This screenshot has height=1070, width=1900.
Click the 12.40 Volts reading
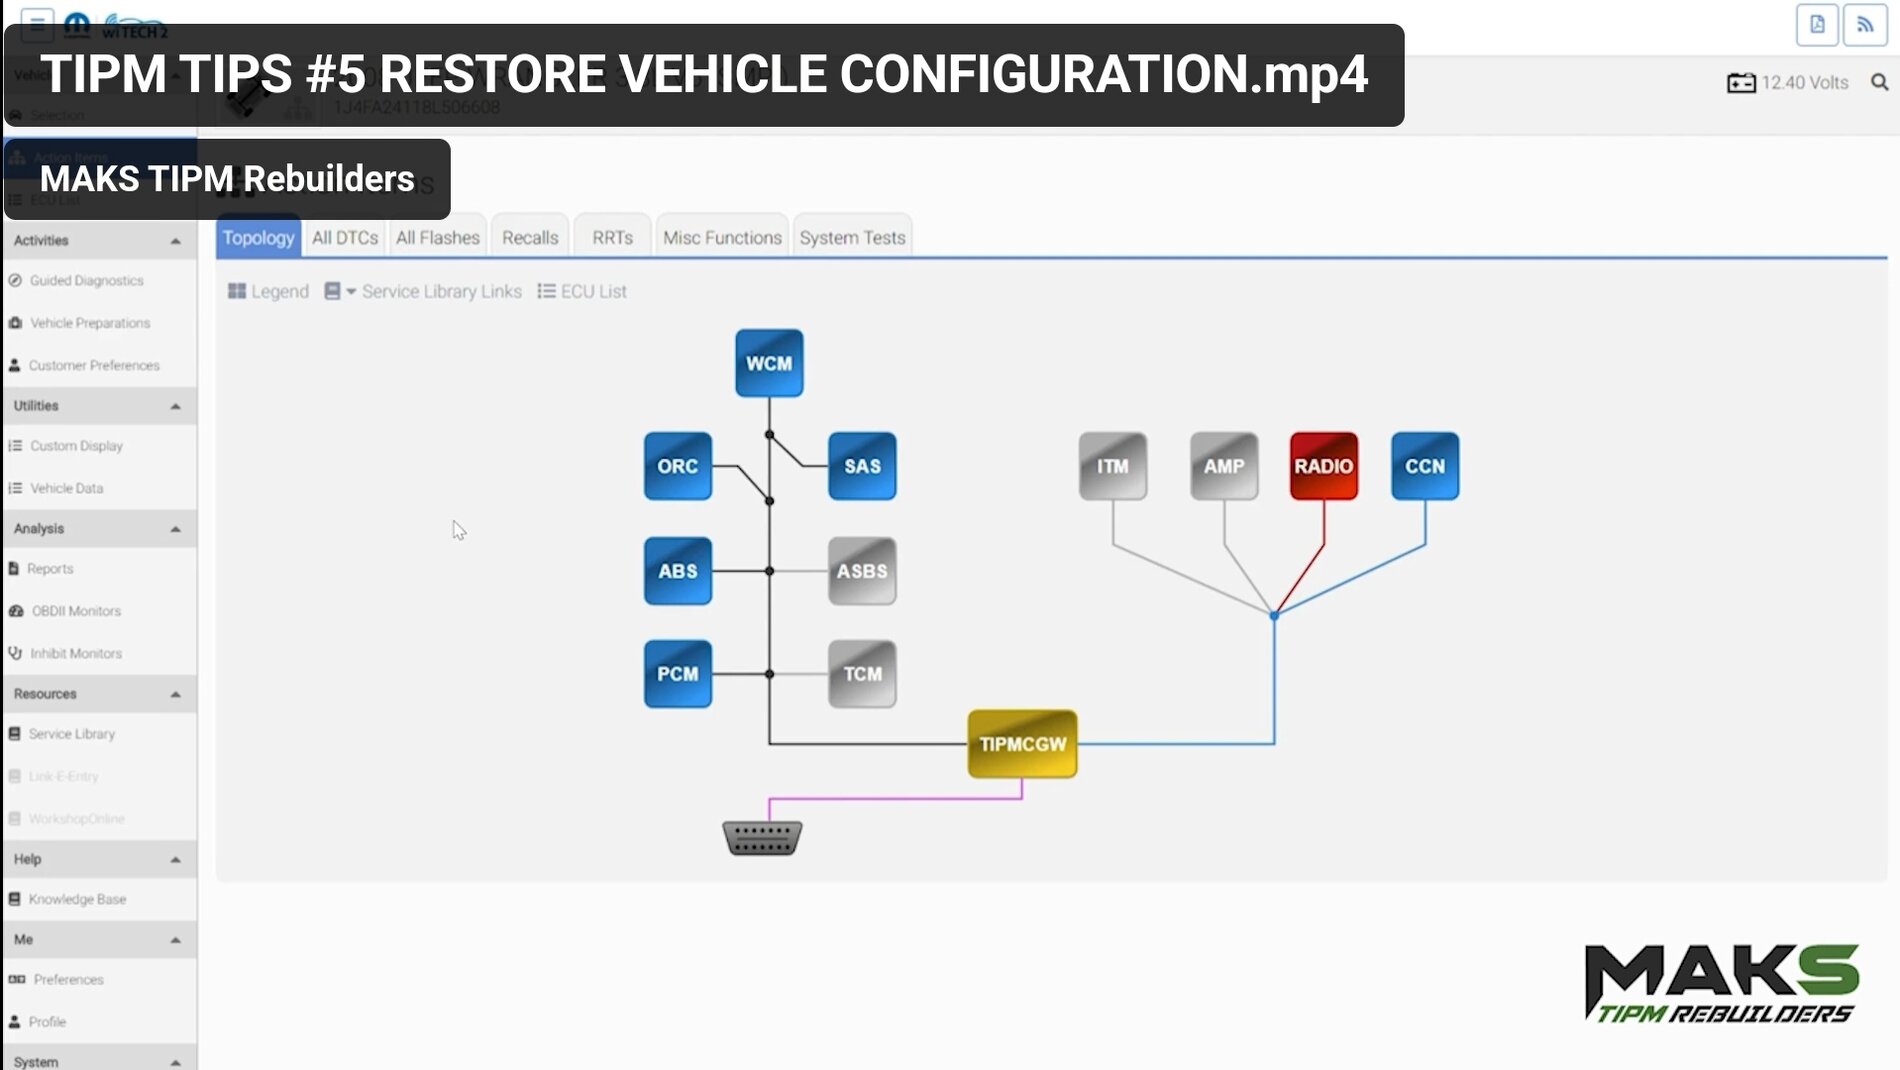[1805, 83]
